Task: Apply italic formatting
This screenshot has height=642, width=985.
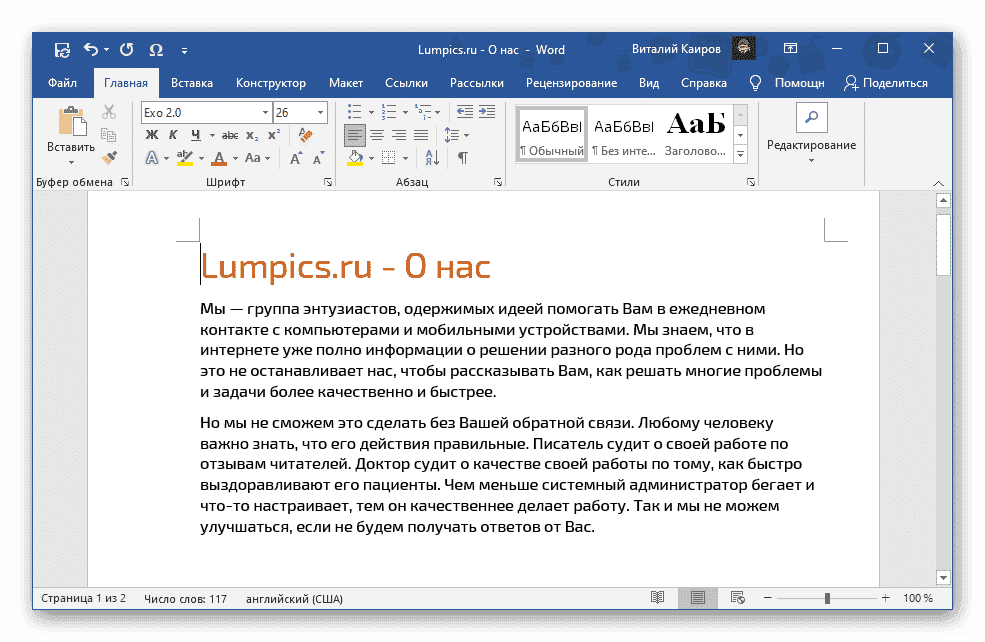Action: click(x=174, y=134)
